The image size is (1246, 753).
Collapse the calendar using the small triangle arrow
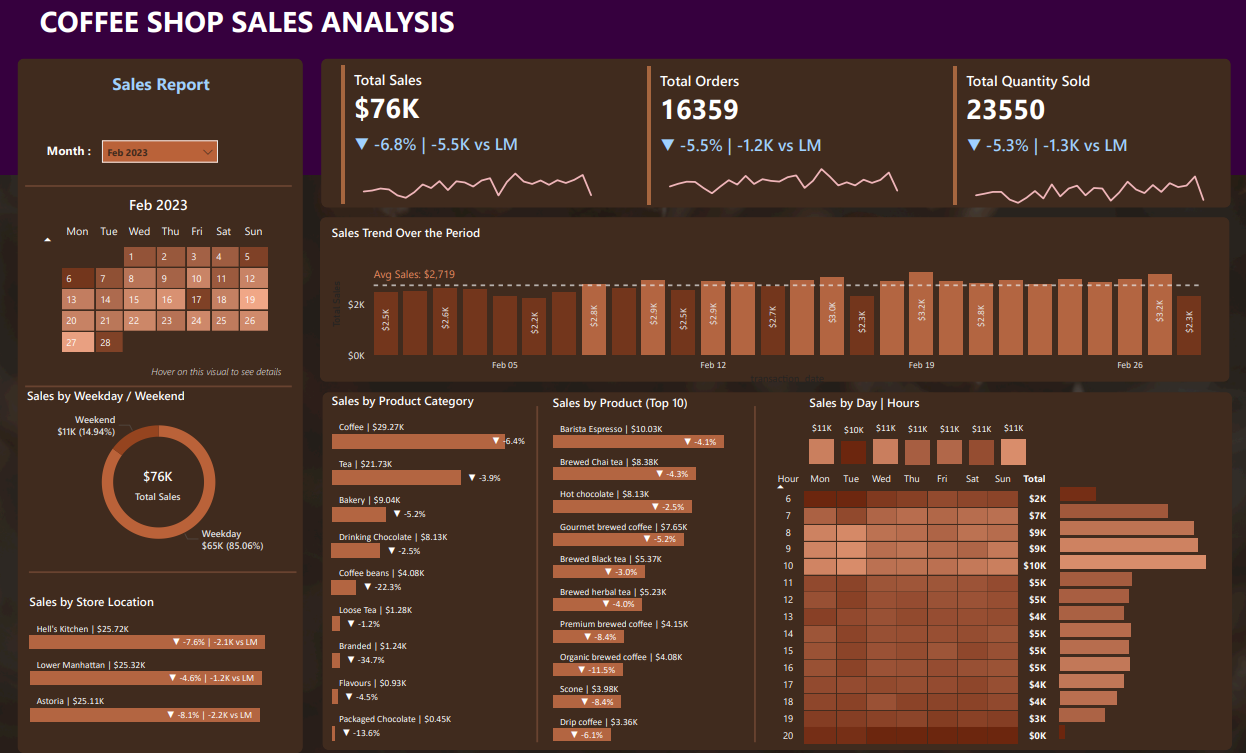pos(46,238)
